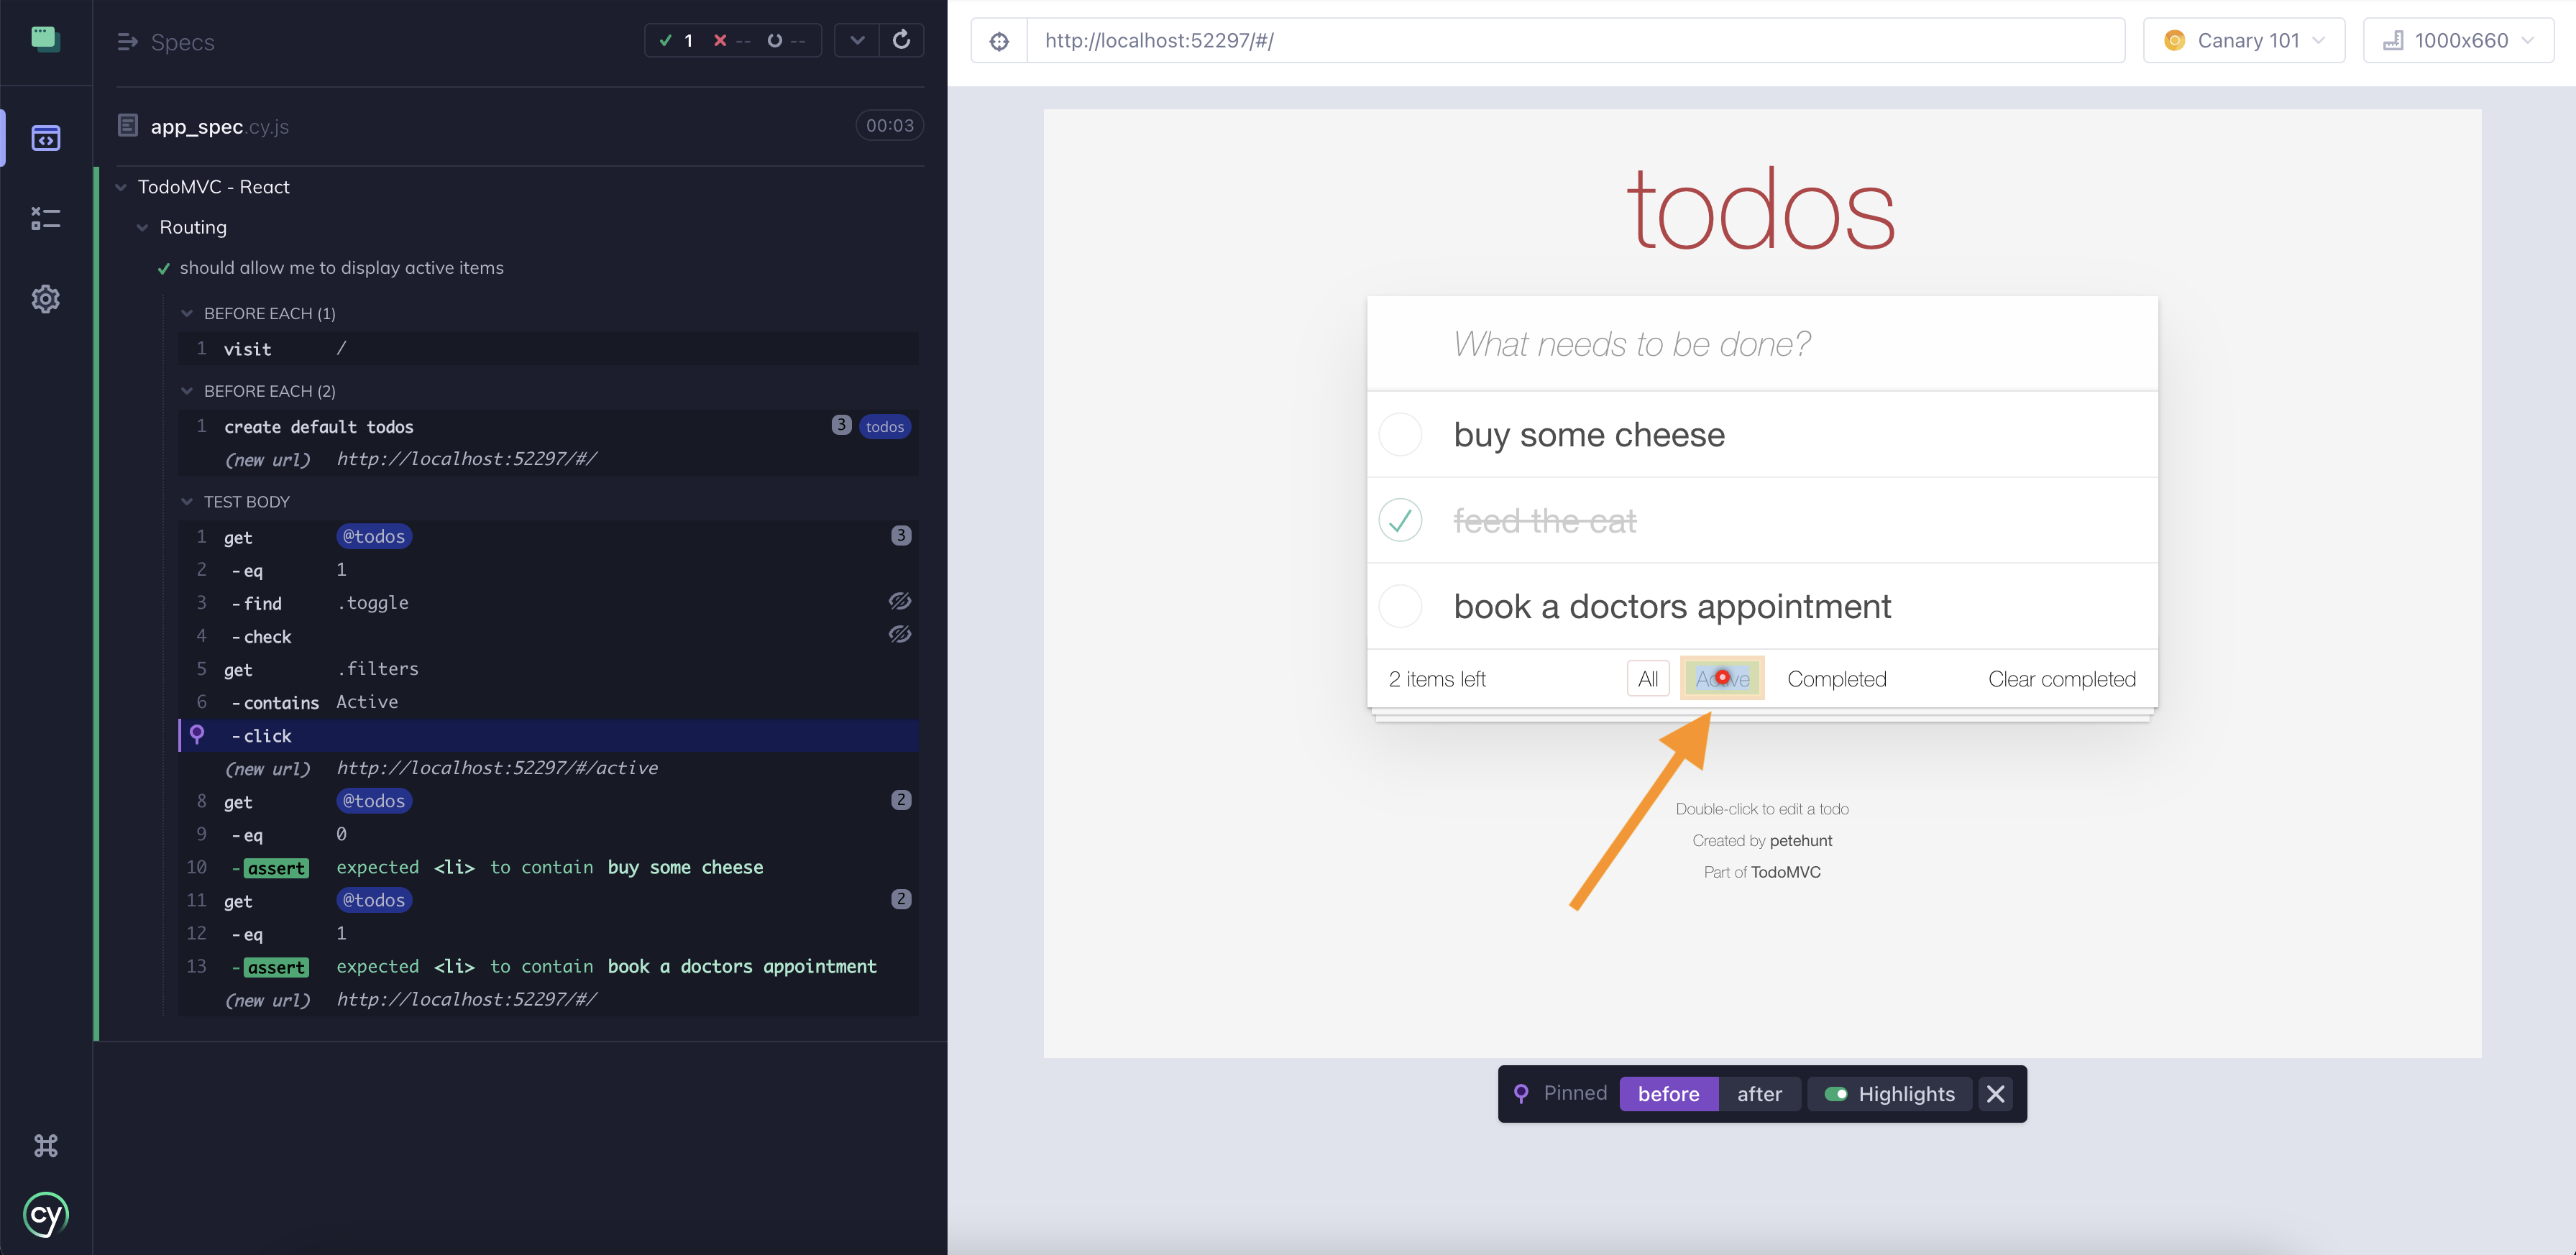Select the visit / command row
The width and height of the screenshot is (2576, 1255).
pos(548,348)
